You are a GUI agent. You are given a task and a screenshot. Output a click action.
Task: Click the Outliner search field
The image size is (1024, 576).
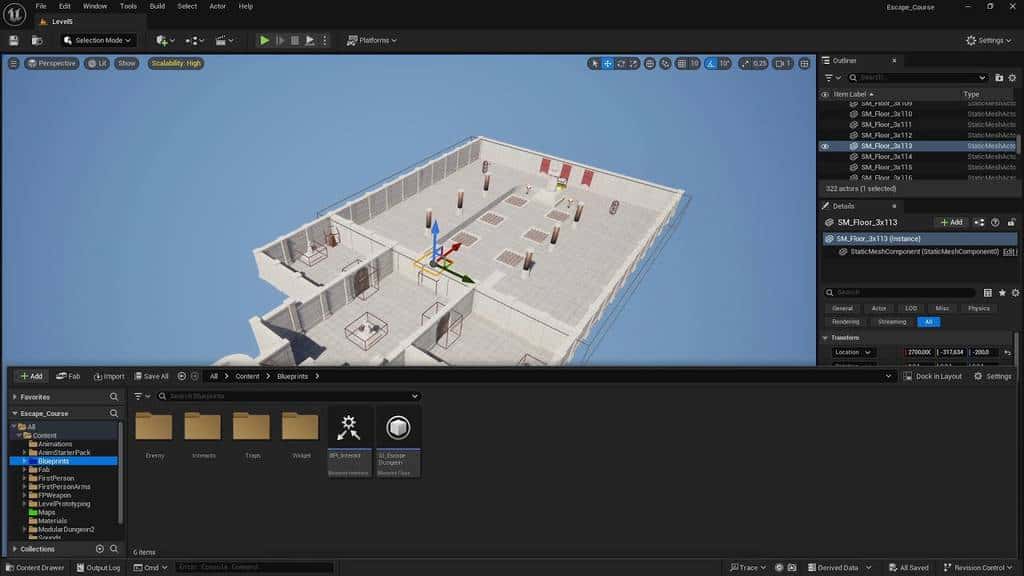(x=918, y=78)
